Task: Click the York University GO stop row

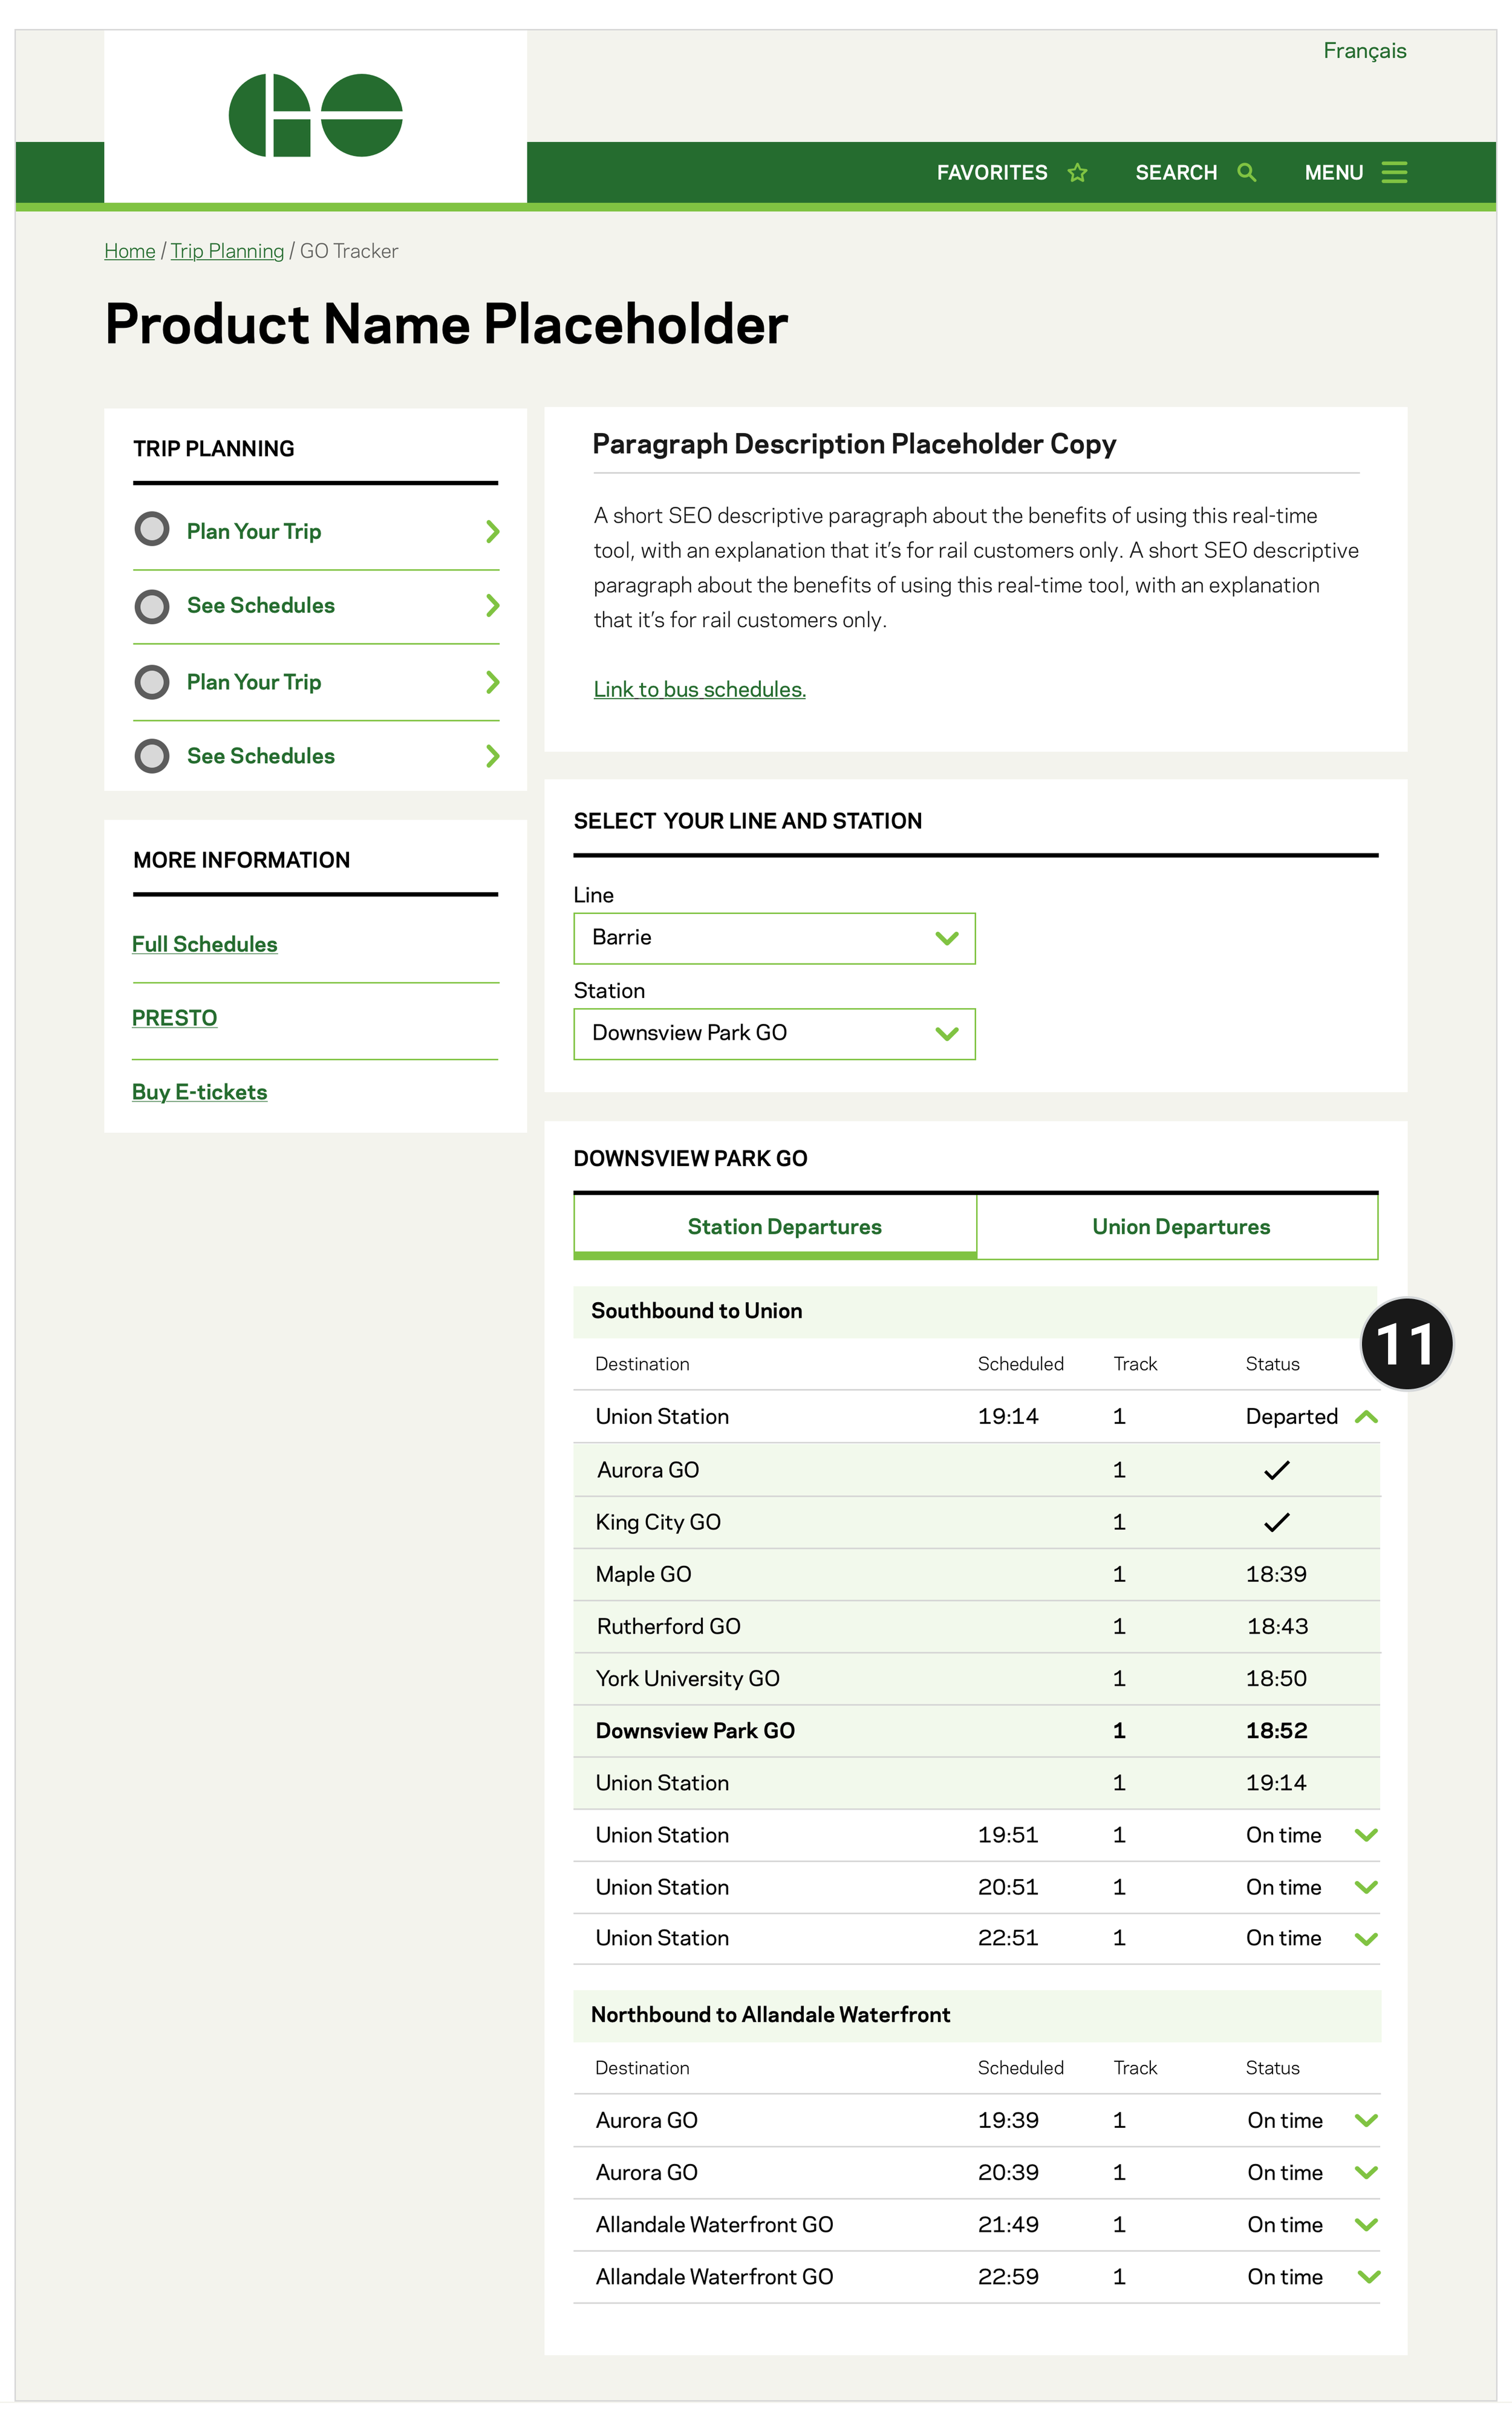Action: pyautogui.click(x=976, y=1678)
